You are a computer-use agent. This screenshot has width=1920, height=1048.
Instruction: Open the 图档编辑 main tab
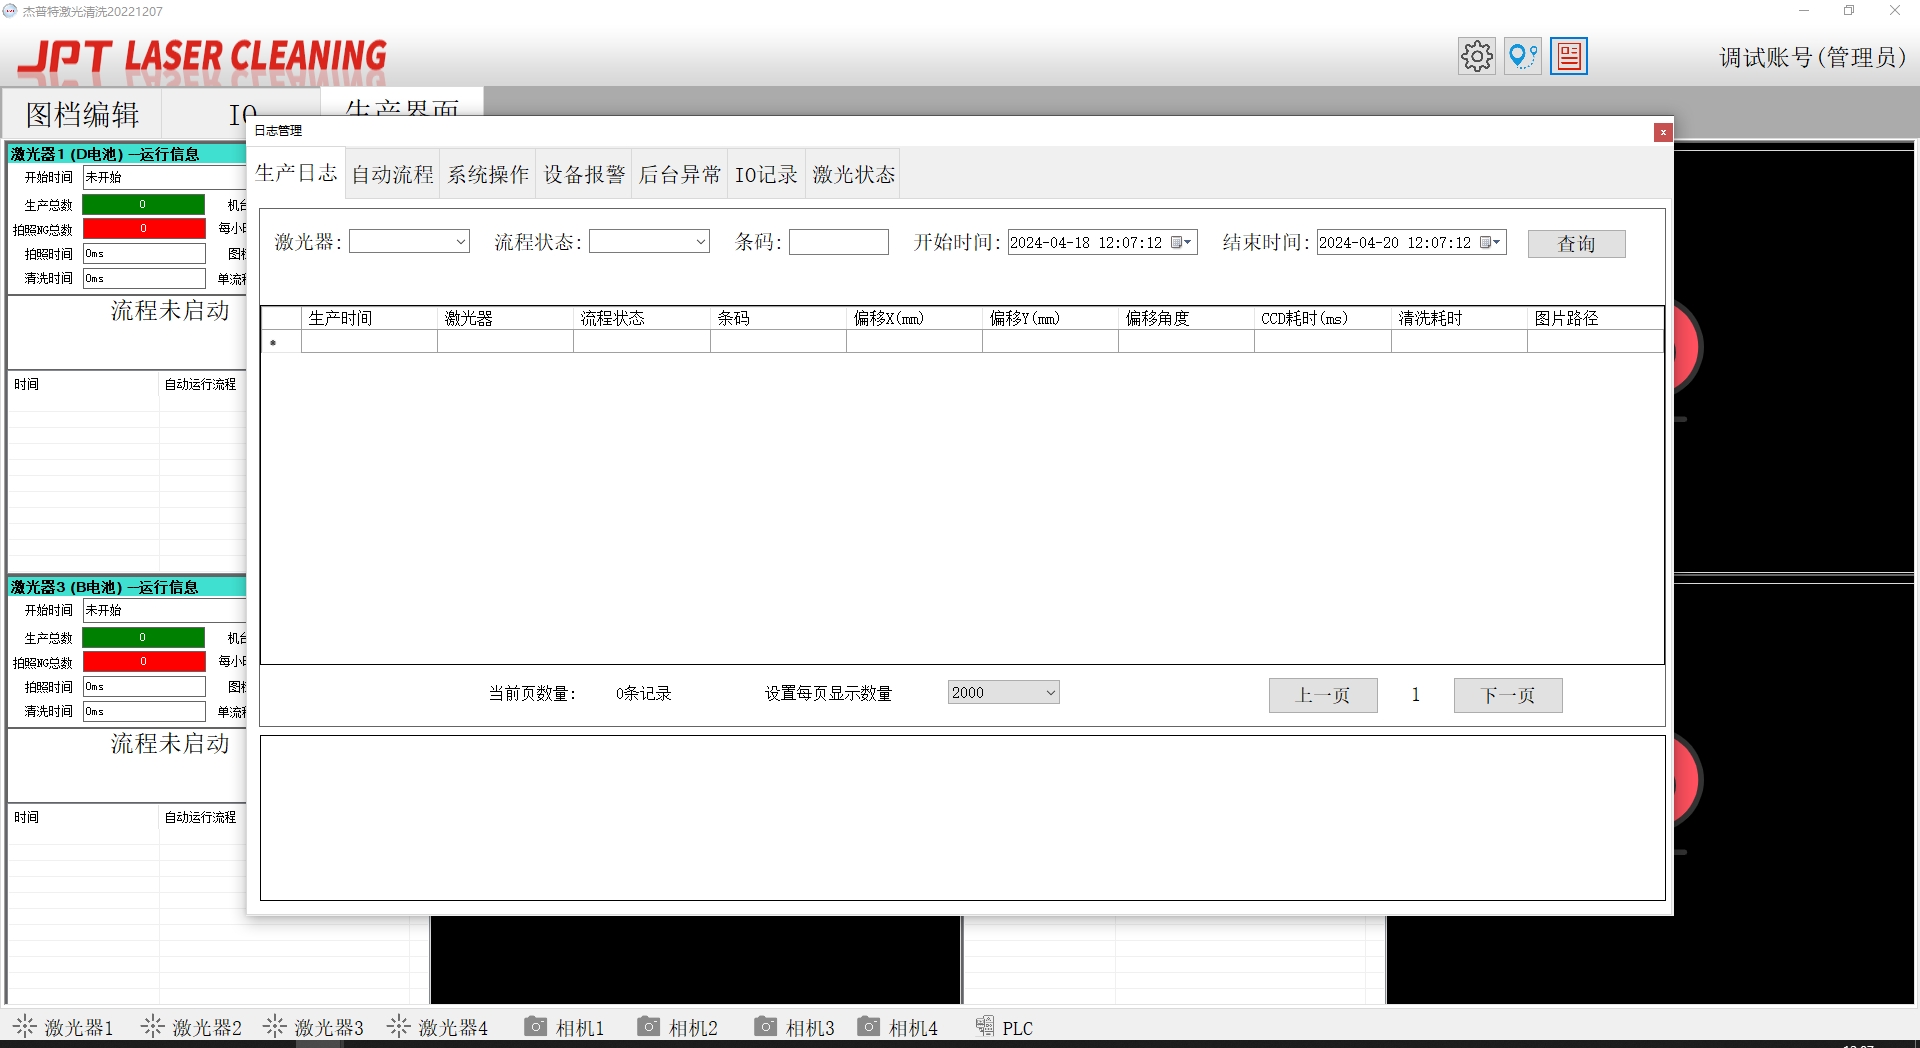(82, 114)
